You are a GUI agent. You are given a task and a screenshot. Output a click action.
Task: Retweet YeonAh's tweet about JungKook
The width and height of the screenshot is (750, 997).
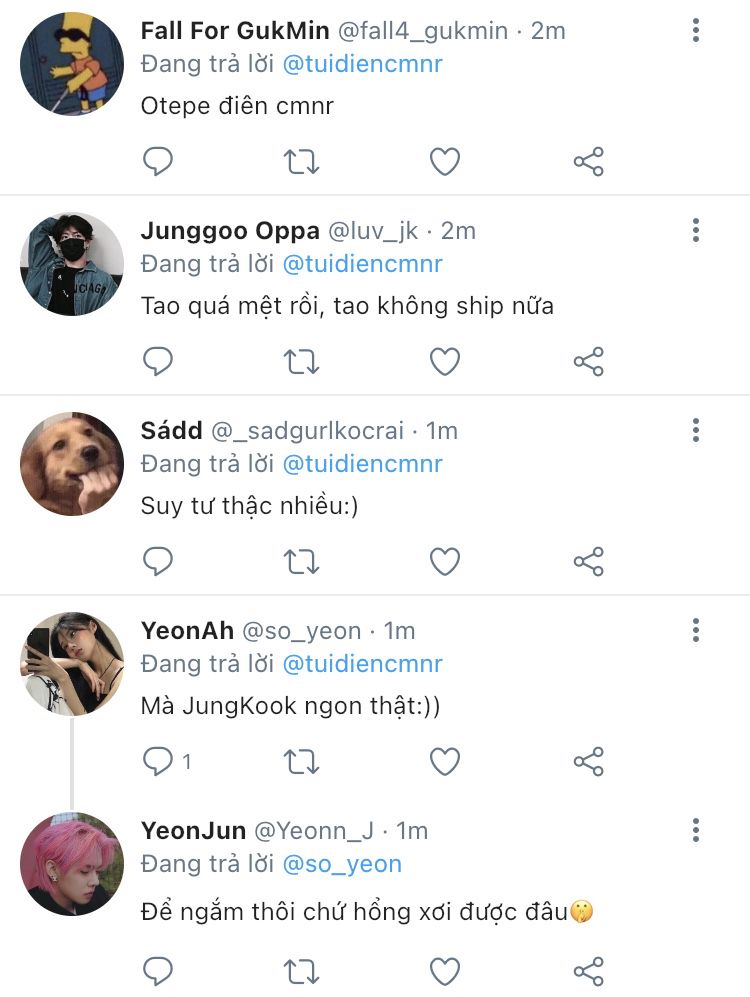pyautogui.click(x=301, y=762)
